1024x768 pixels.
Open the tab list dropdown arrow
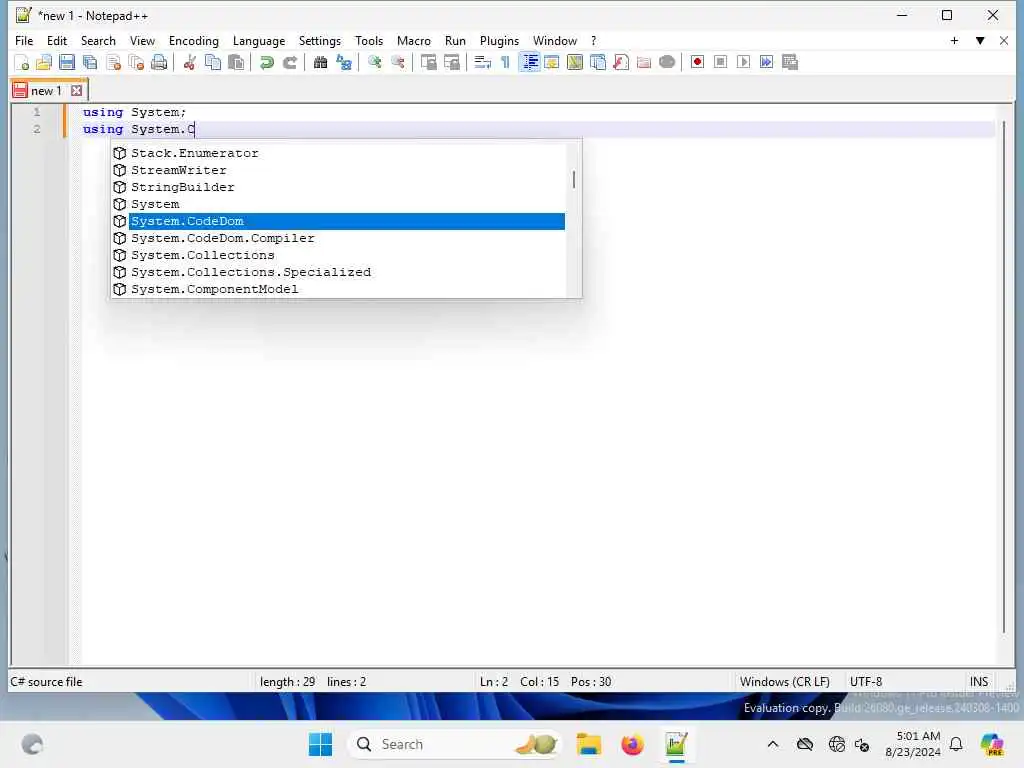(980, 40)
